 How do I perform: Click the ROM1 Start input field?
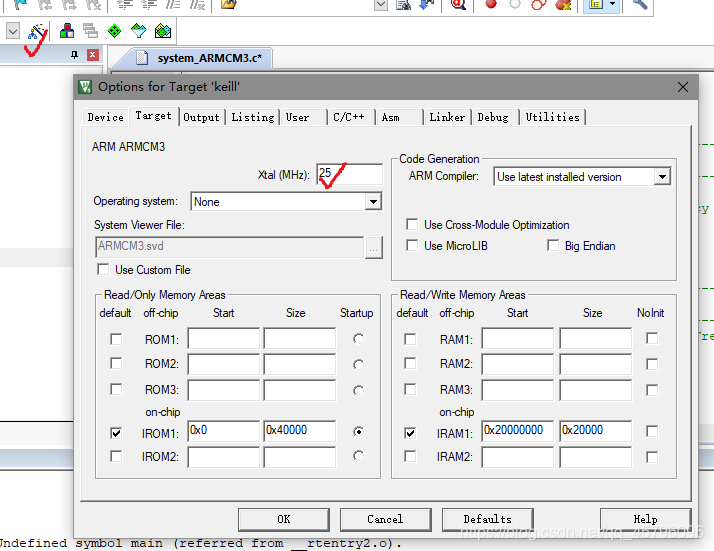coord(223,338)
